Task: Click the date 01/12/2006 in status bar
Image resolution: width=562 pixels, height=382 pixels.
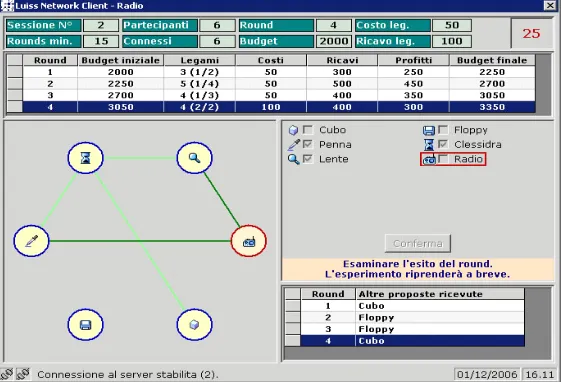Action: [x=487, y=374]
